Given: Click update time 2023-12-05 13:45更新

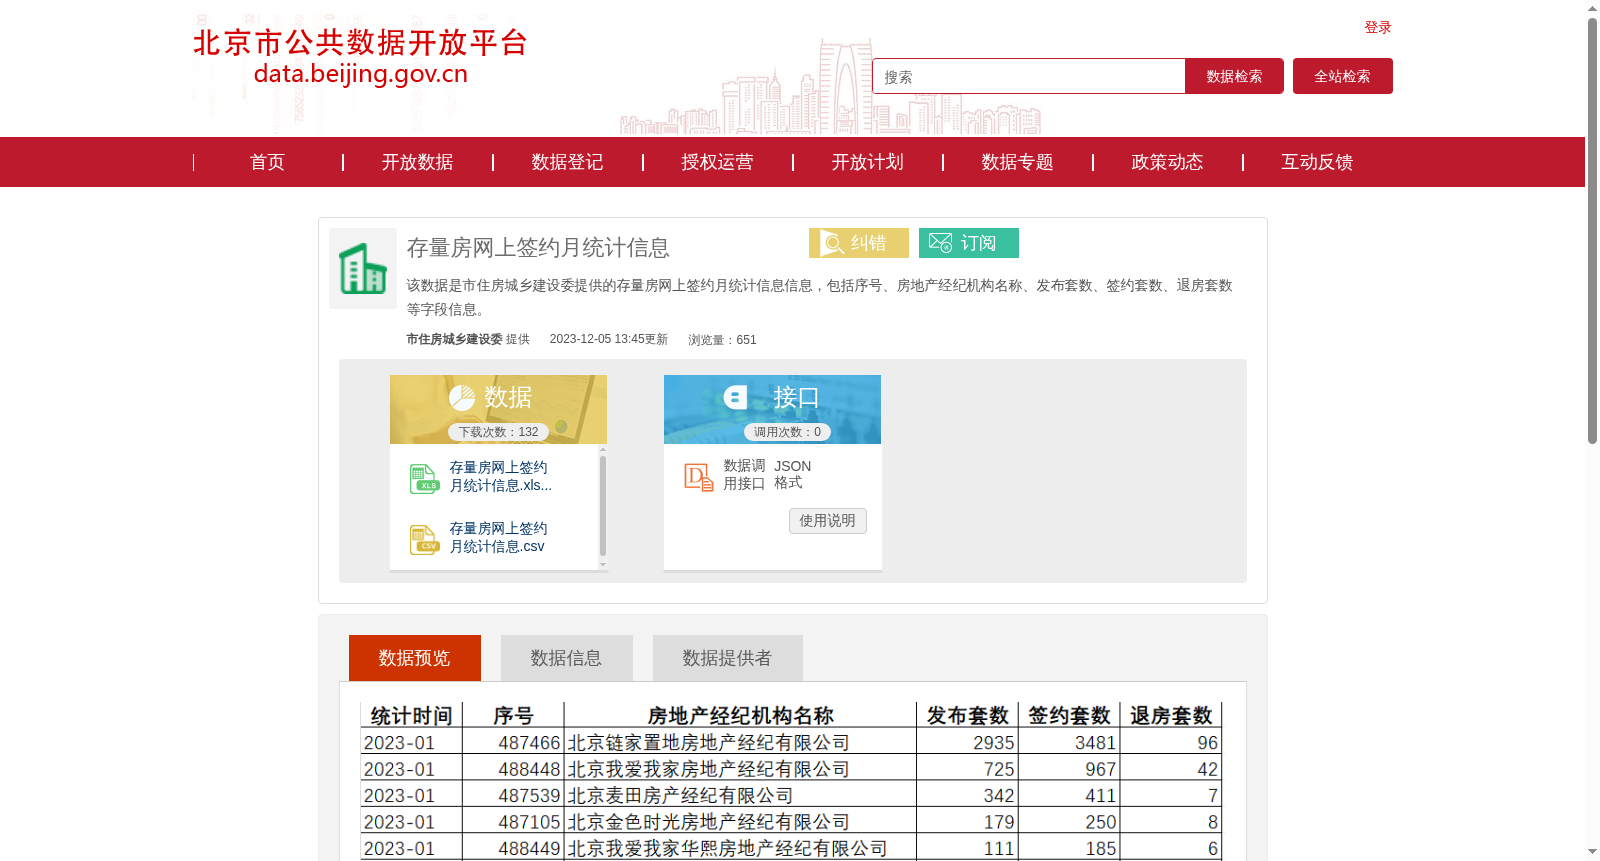Looking at the screenshot, I should click(x=609, y=339).
